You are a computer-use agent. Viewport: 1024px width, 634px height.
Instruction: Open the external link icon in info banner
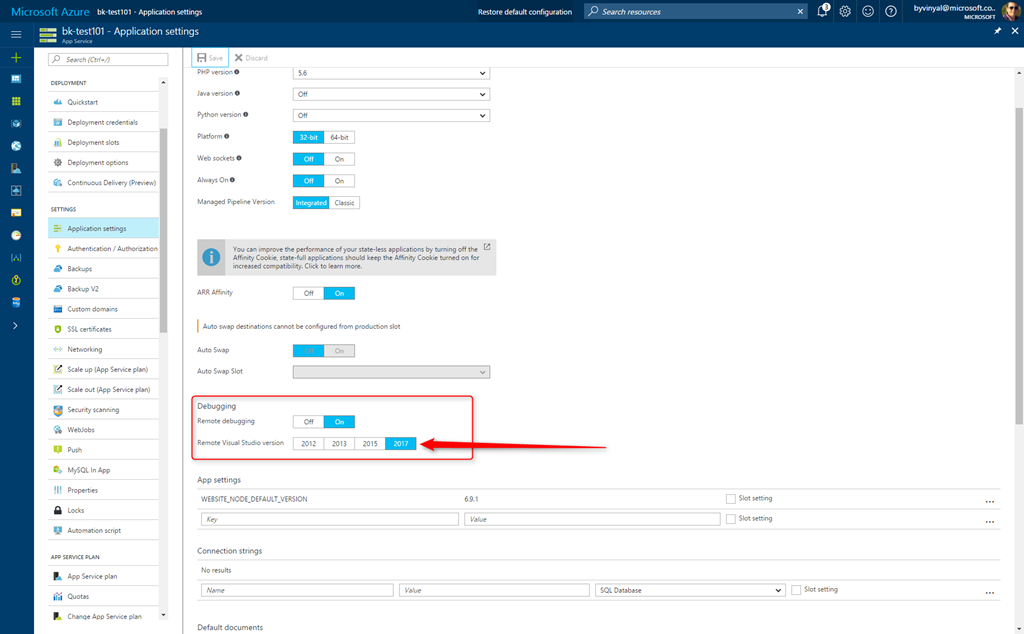[x=487, y=247]
